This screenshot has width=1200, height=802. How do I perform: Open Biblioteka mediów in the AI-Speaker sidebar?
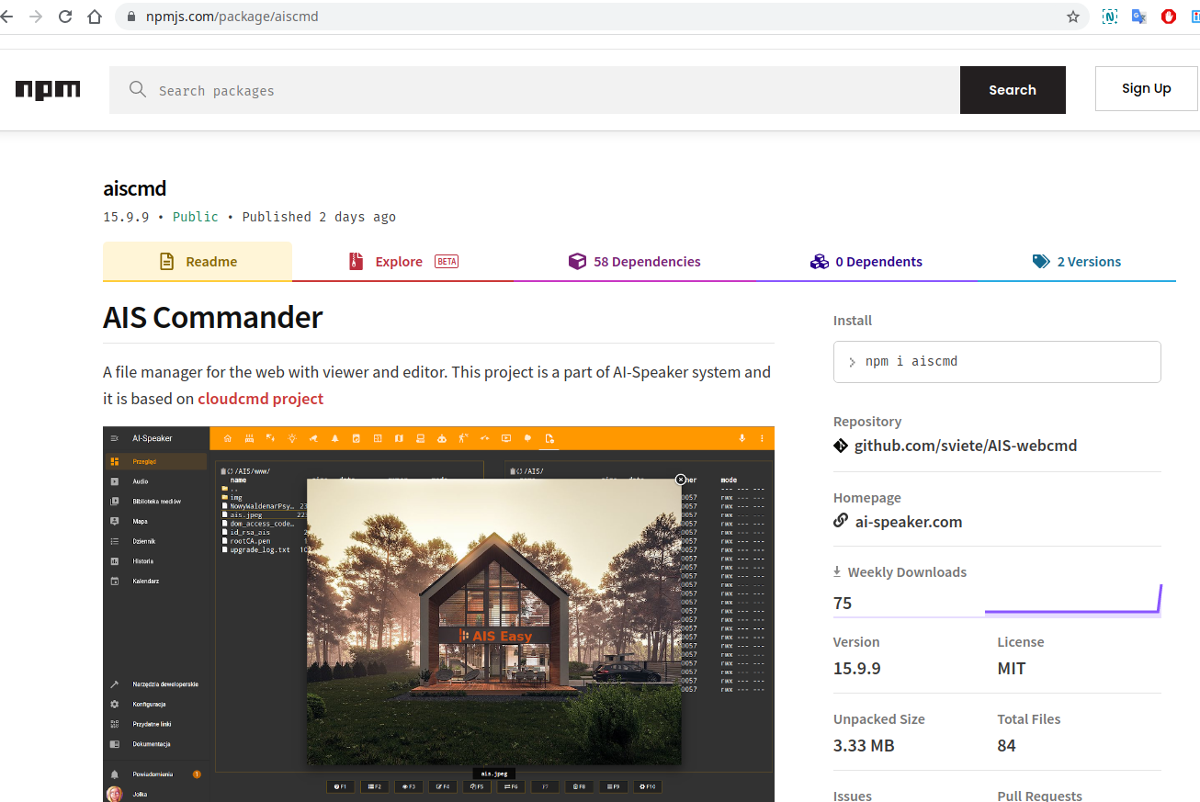click(155, 502)
